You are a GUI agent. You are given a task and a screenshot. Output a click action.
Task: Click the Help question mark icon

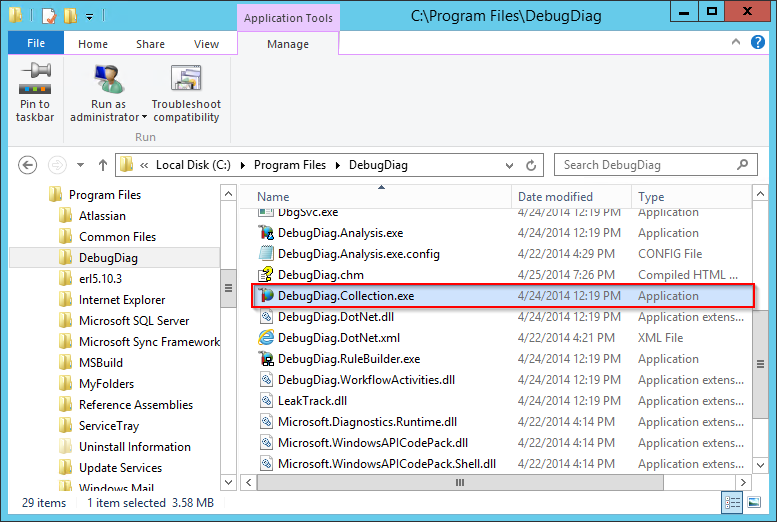(757, 42)
